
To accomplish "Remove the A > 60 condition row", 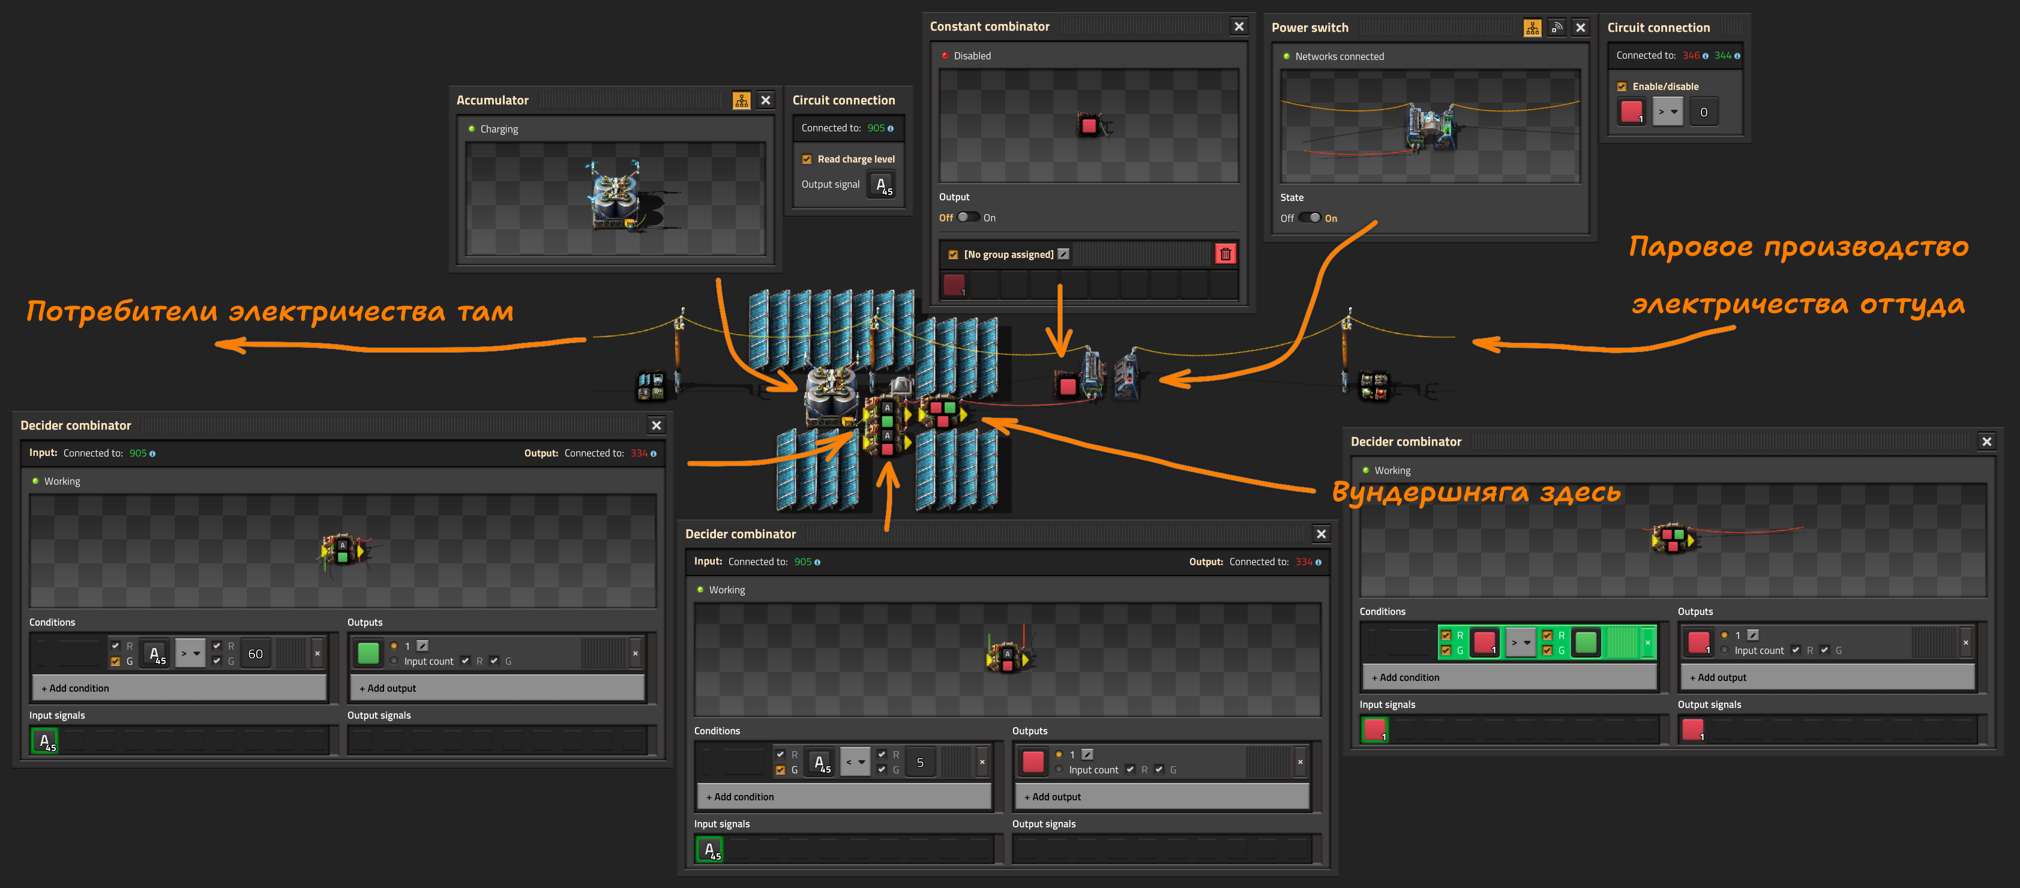I will coord(317,654).
